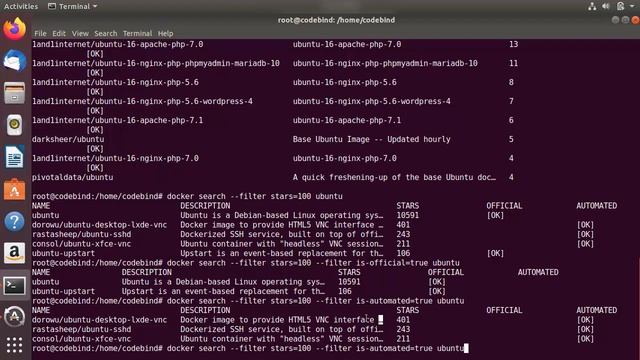Viewport: 640px width, 360px height.
Task: Click 'docker search --filter stars=100 ubuntu' command
Action: coord(255,196)
